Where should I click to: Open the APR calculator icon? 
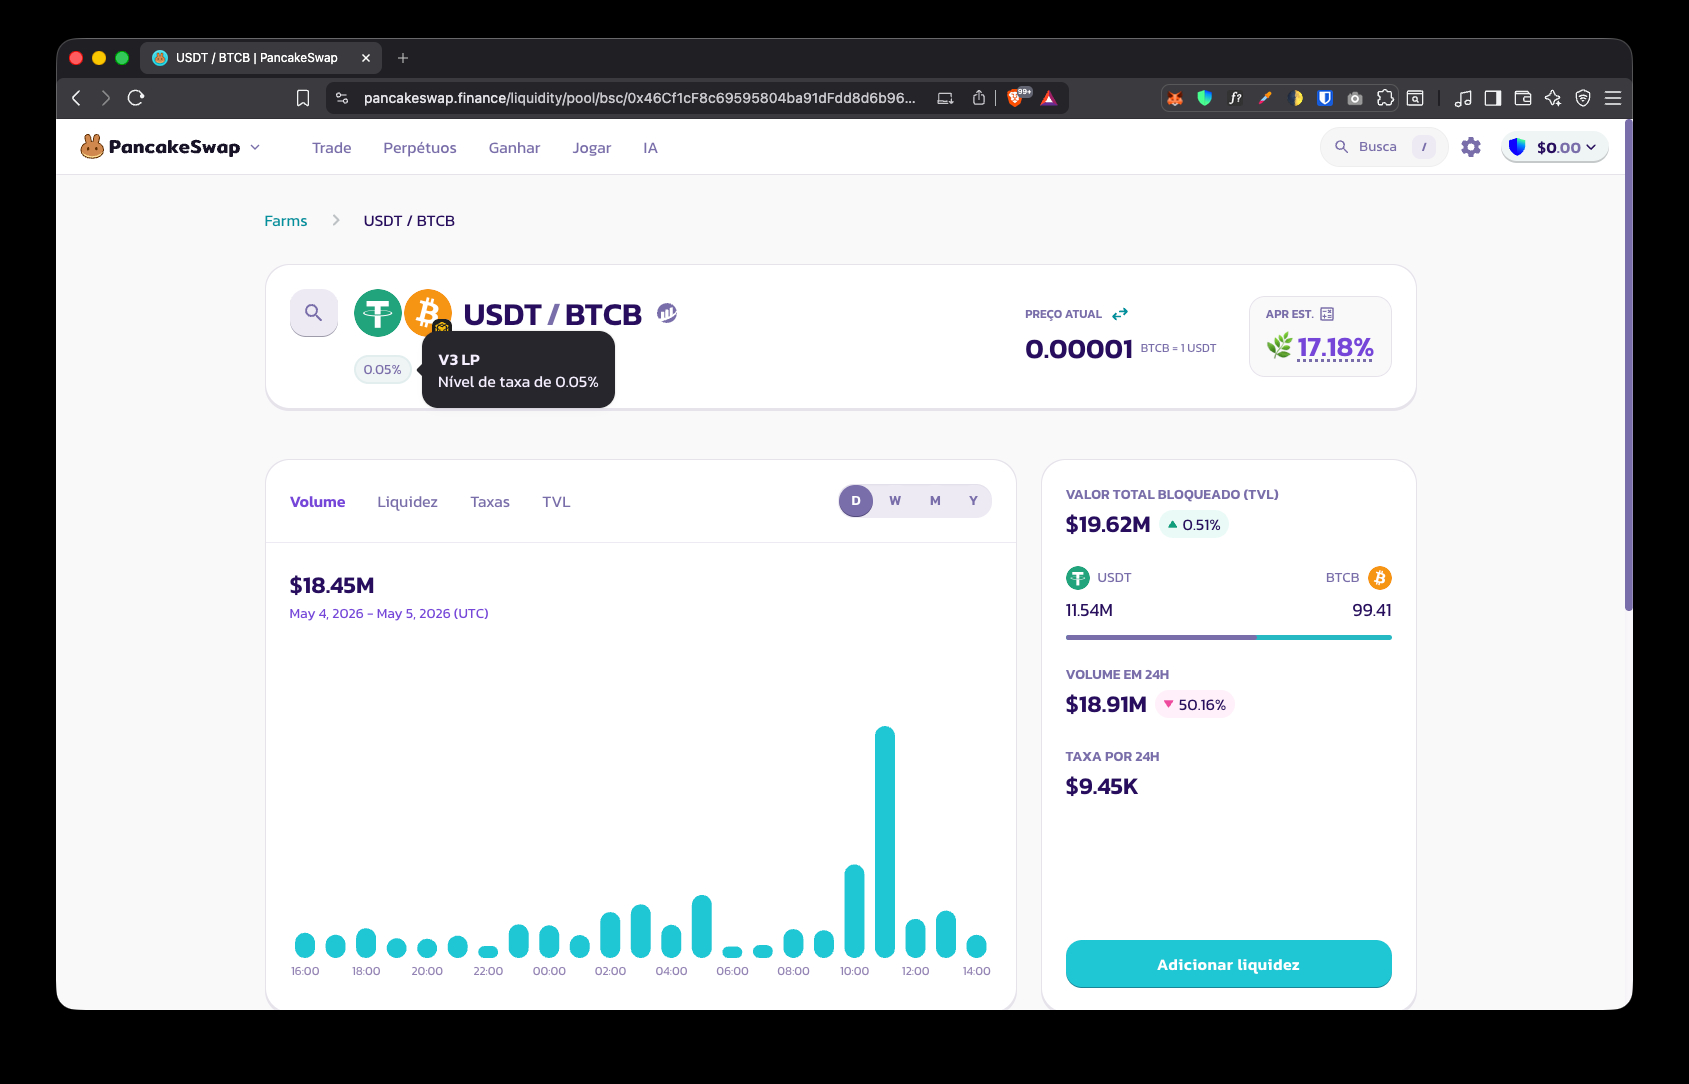(x=1327, y=314)
